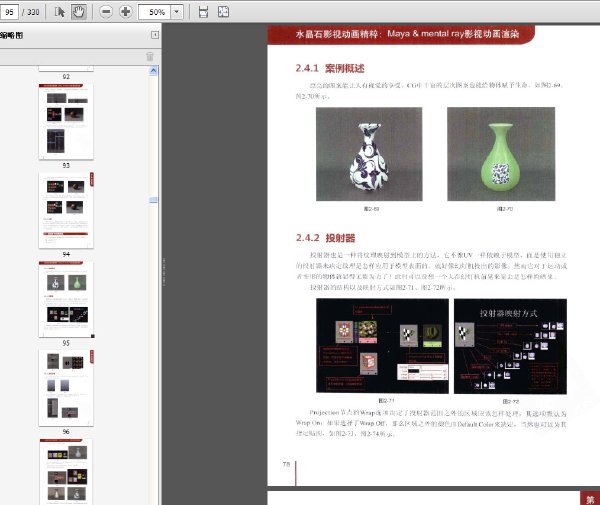
Task: Edit the 50% zoom value field
Action: click(155, 12)
